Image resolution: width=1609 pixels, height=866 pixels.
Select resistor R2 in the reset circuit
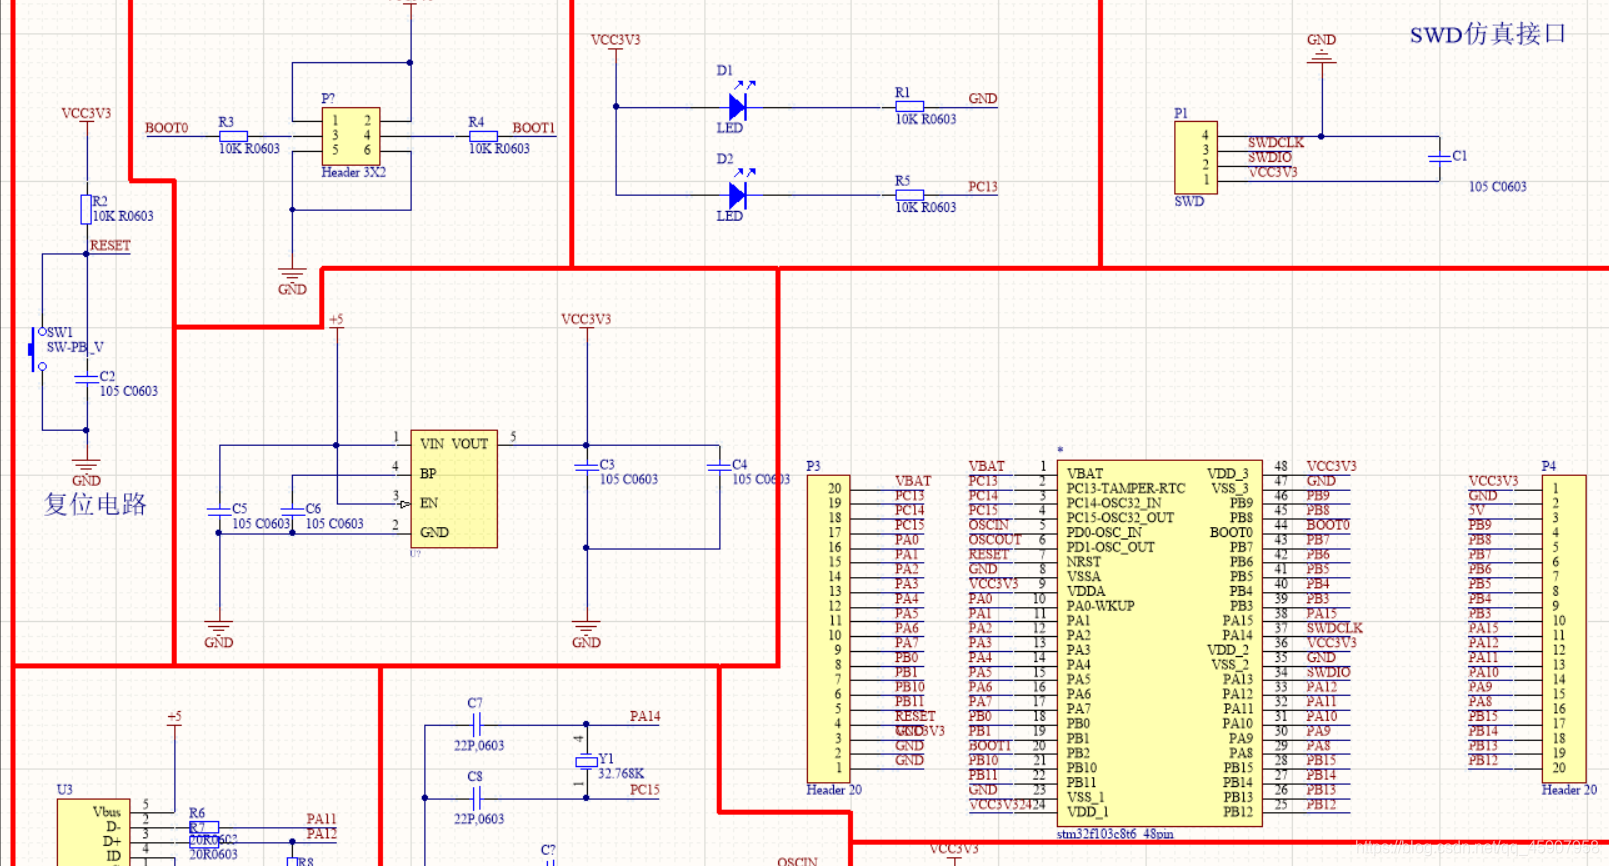pyautogui.click(x=86, y=209)
